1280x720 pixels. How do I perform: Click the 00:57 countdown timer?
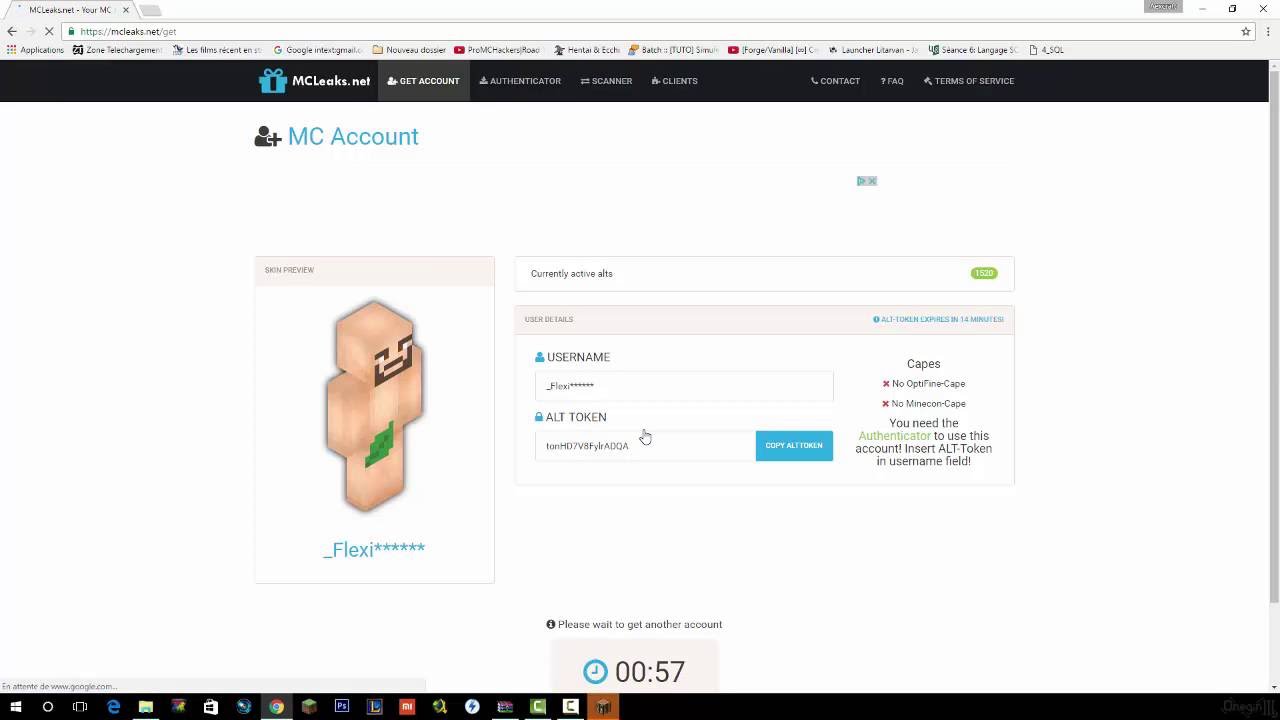tap(650, 672)
